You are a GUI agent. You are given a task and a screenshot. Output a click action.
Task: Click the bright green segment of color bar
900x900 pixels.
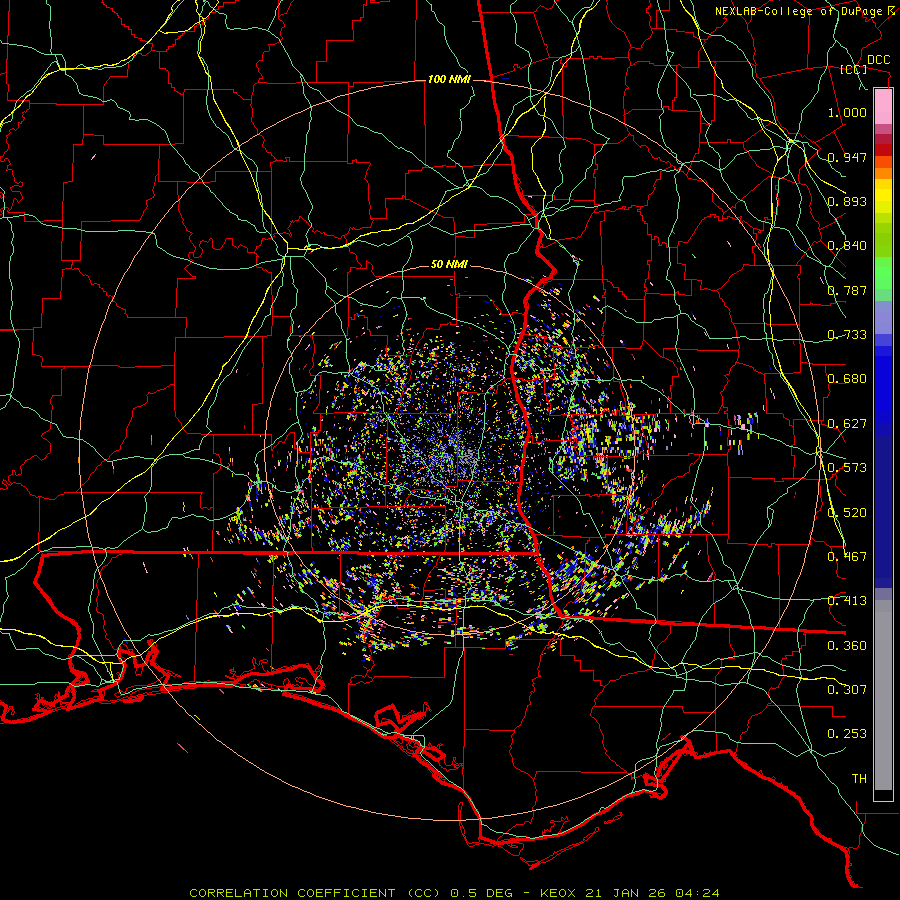tap(883, 273)
